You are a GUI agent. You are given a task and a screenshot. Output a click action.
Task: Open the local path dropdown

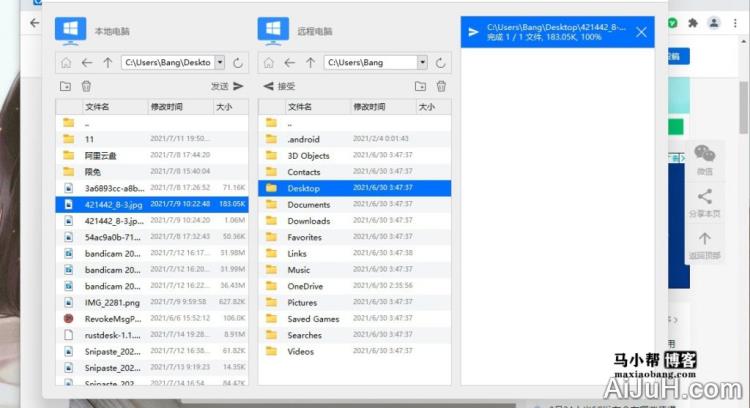tap(219, 63)
